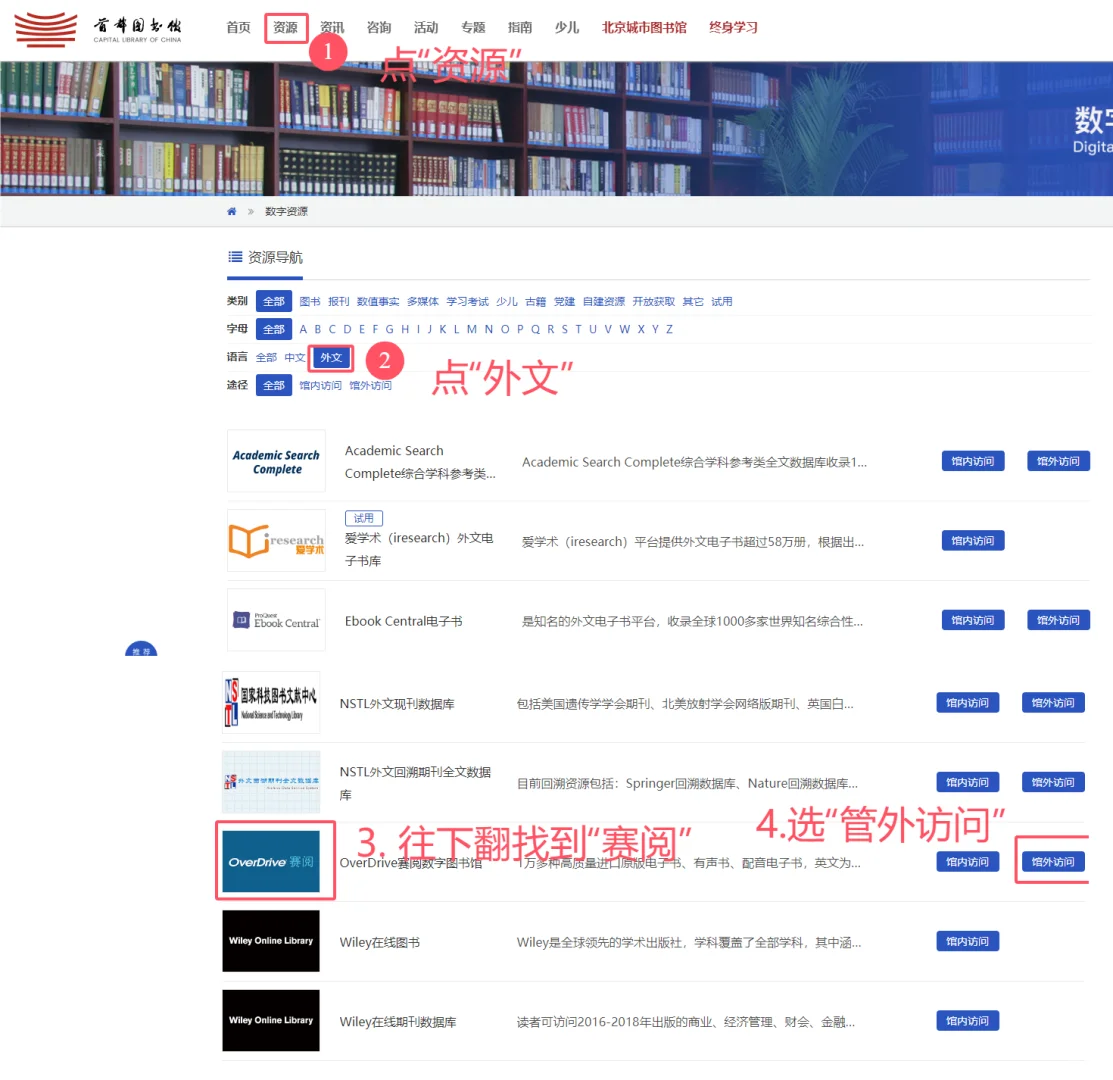This screenshot has width=1113, height=1080.
Task: Open the 咨询 navigation item
Action: point(379,28)
